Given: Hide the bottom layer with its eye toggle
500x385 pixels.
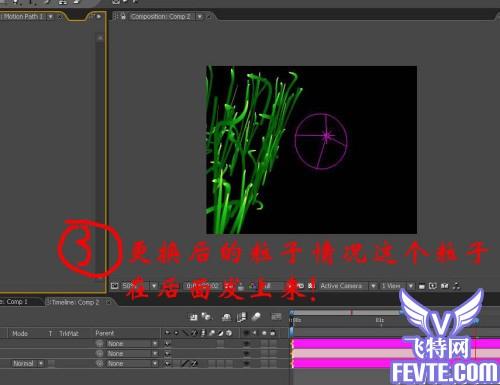Looking at the screenshot, I should coord(246,363).
